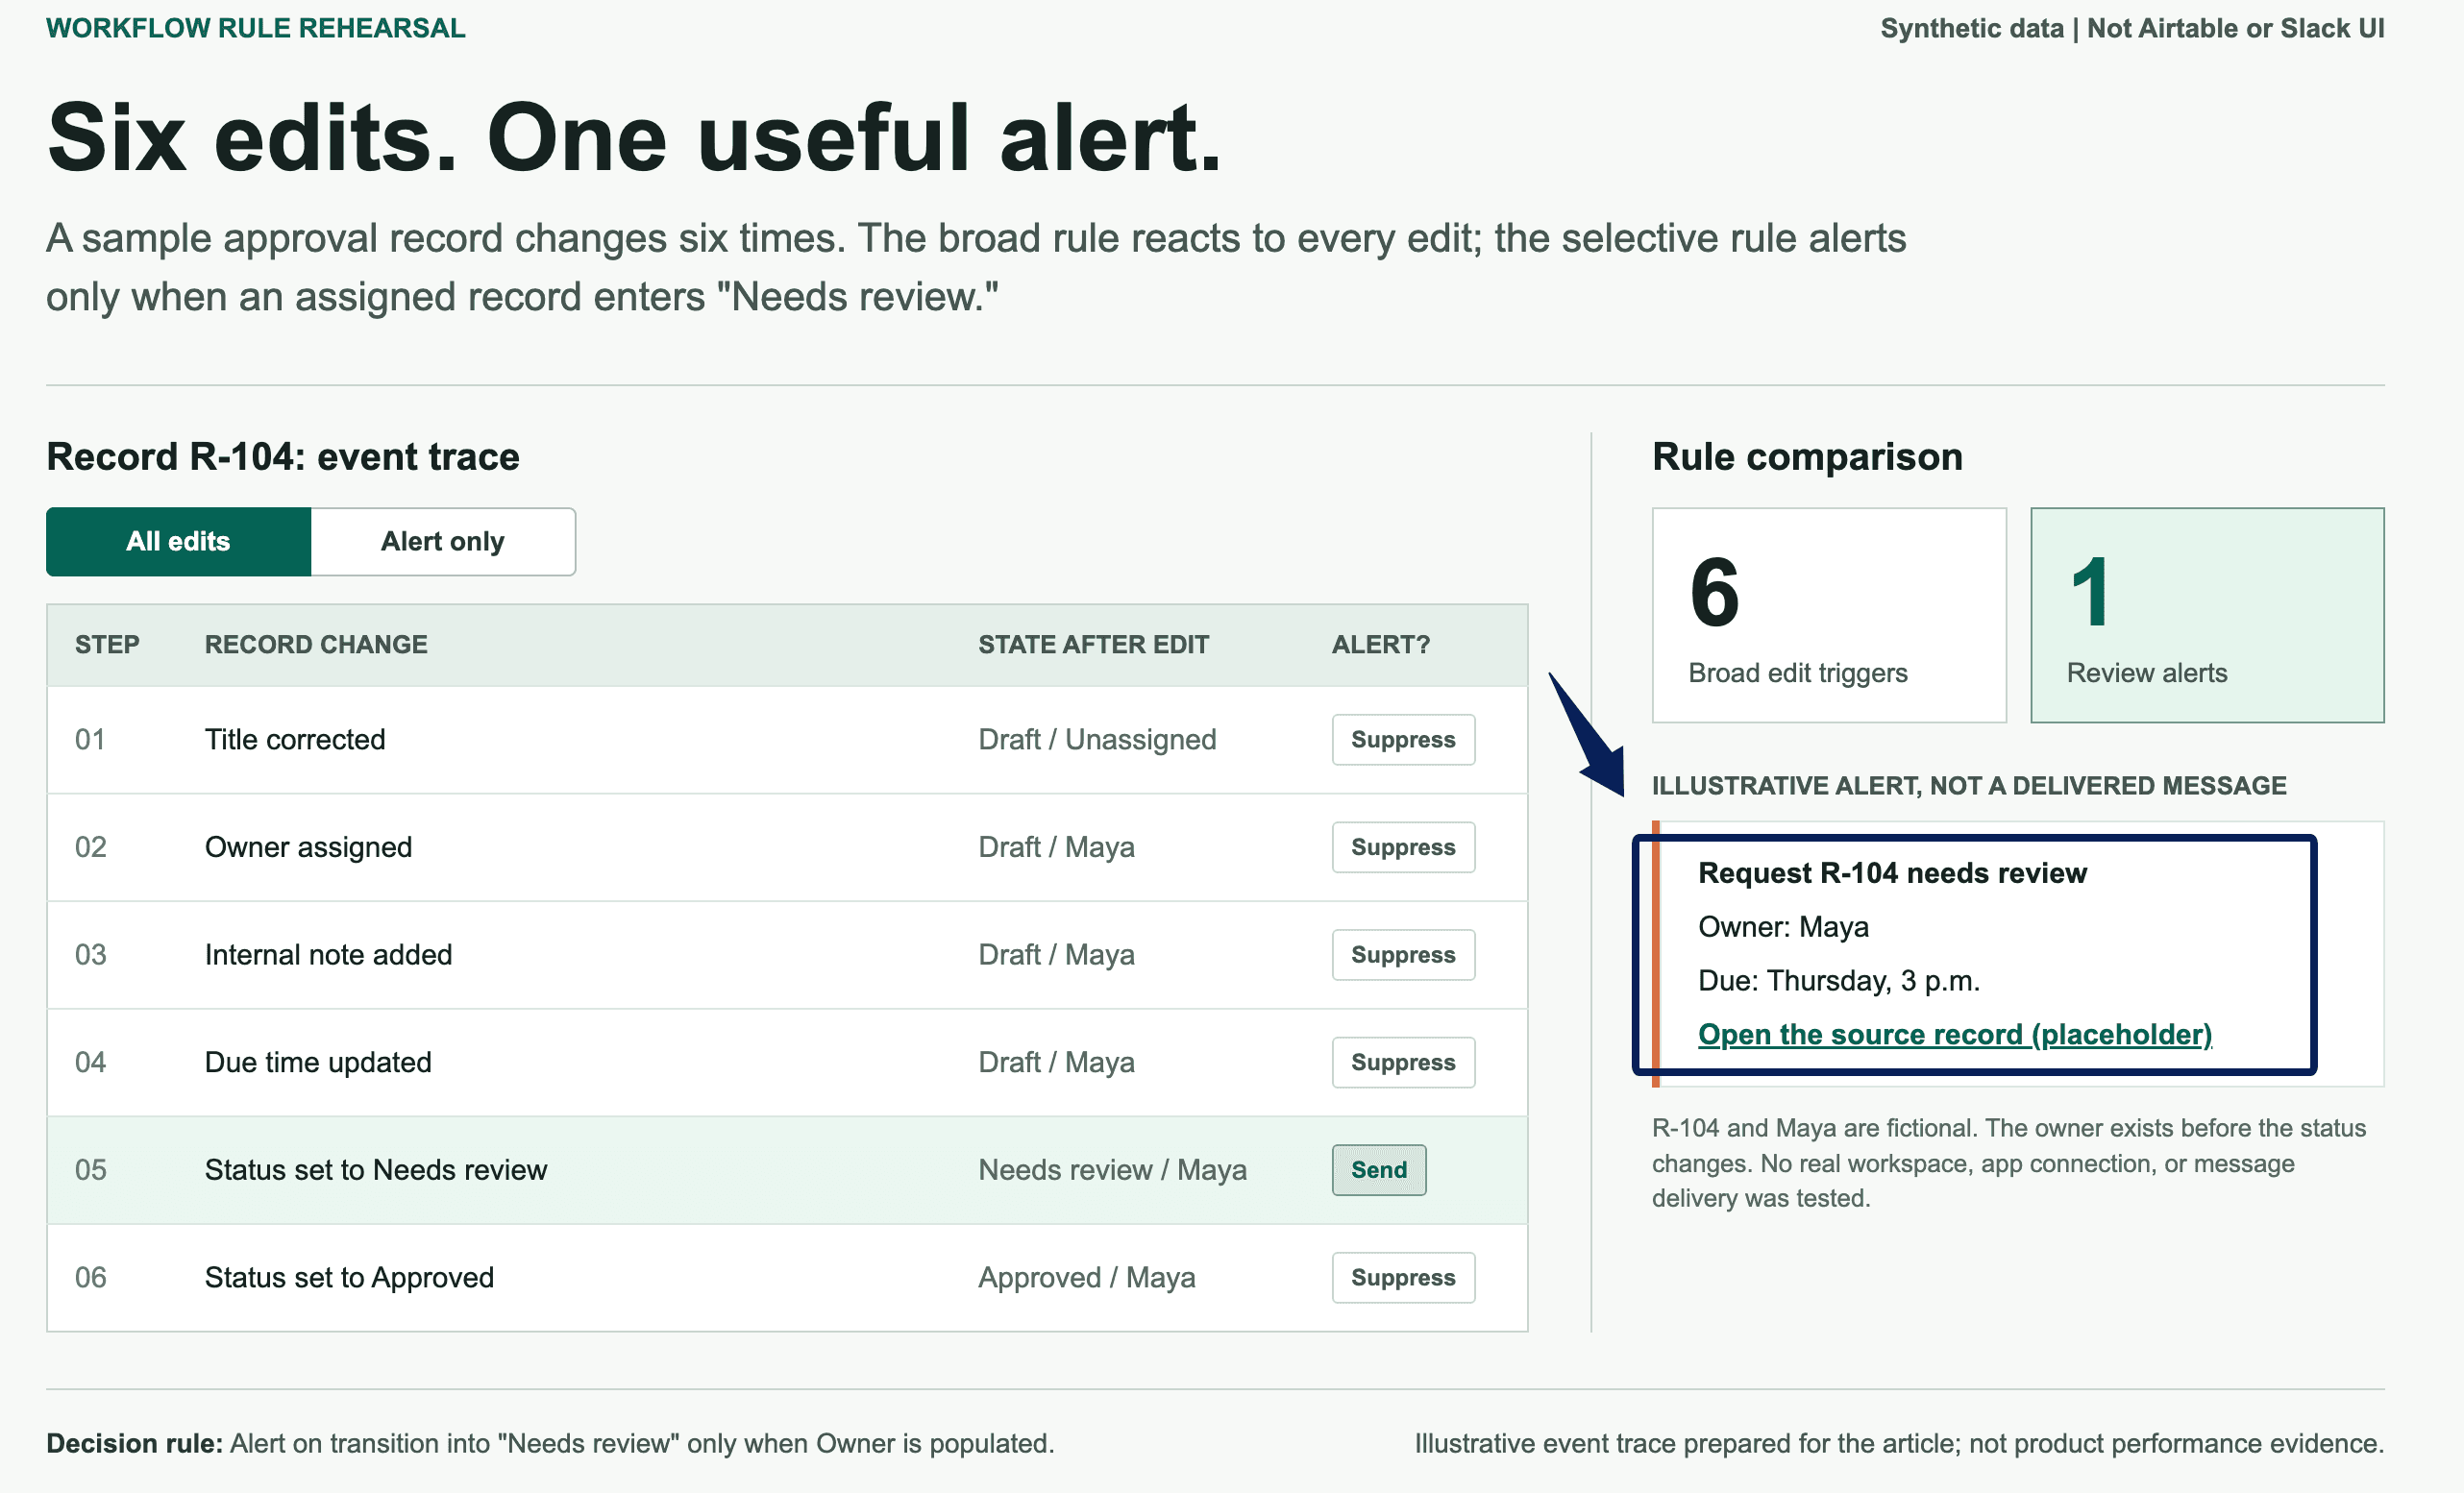Click 'Due: Thursday, 3 p.m.' alert line
This screenshot has height=1493, width=2464.
[x=1838, y=980]
